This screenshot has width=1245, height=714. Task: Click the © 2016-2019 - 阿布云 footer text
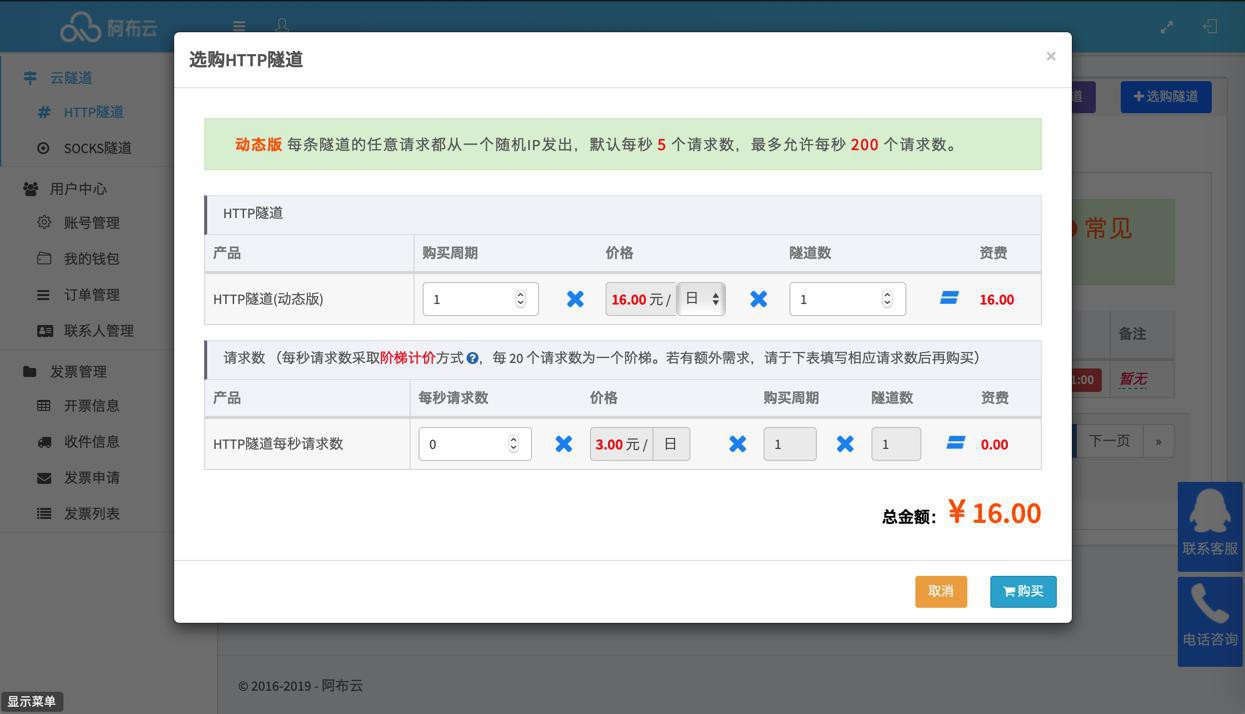pyautogui.click(x=301, y=686)
